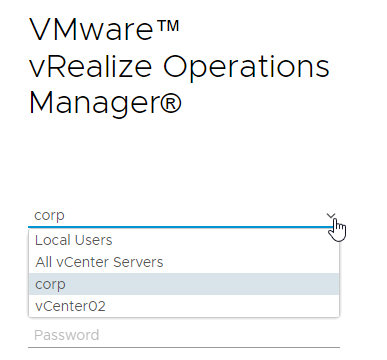Click the corp text in the selector field

[x=49, y=216]
